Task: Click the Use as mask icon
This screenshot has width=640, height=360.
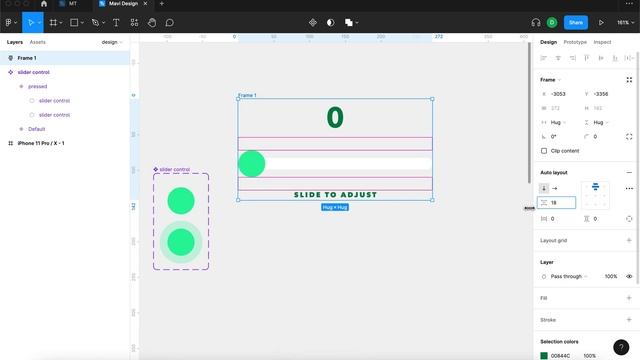Action: [331, 23]
